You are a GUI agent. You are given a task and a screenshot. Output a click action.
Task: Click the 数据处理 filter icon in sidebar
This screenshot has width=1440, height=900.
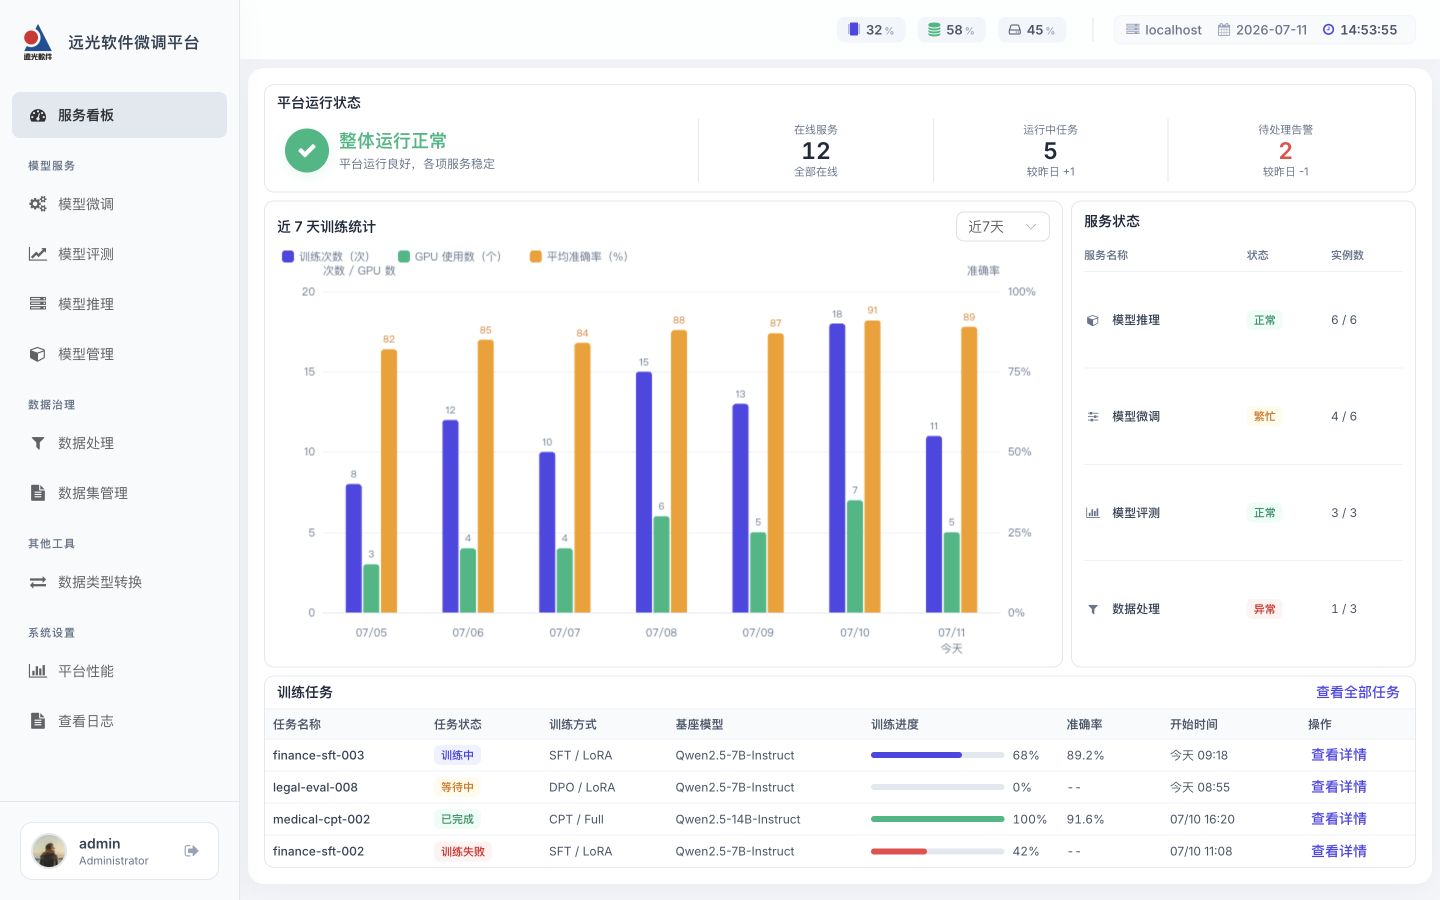tap(38, 443)
